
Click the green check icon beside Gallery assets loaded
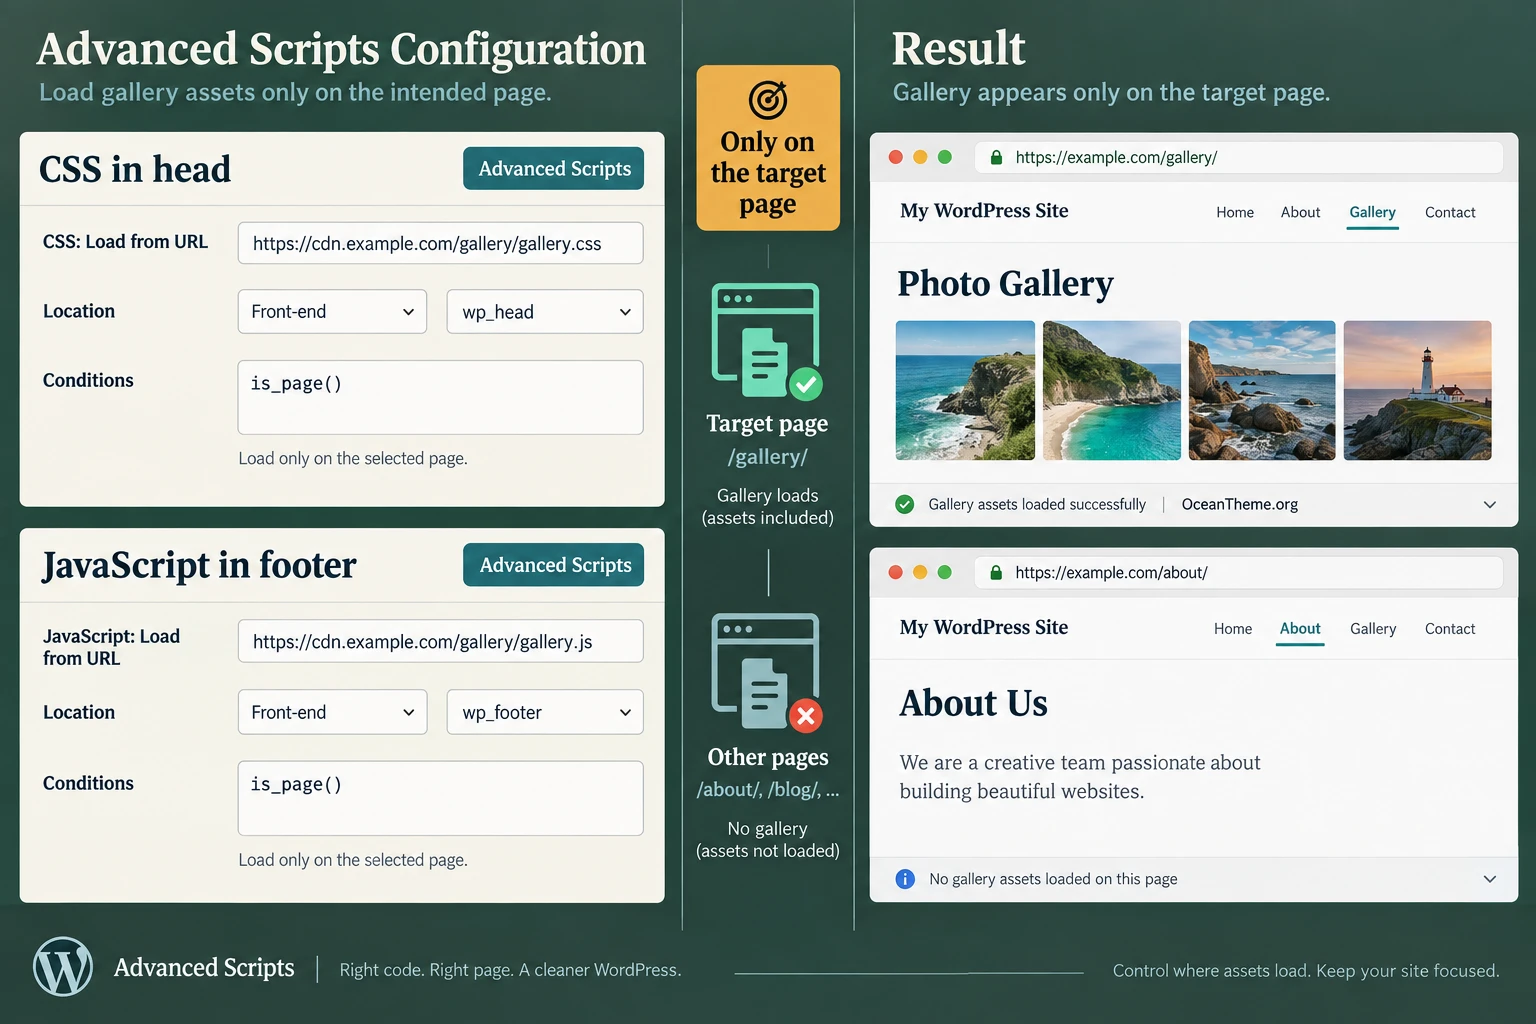tap(905, 504)
